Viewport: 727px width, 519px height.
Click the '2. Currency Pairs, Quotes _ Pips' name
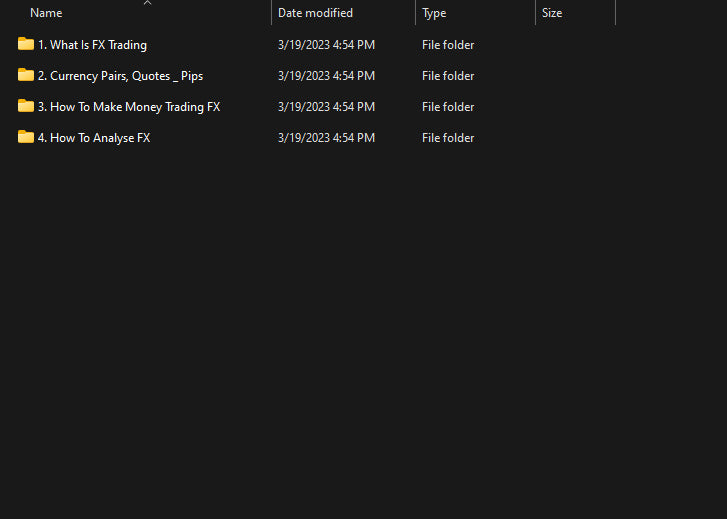pos(120,76)
